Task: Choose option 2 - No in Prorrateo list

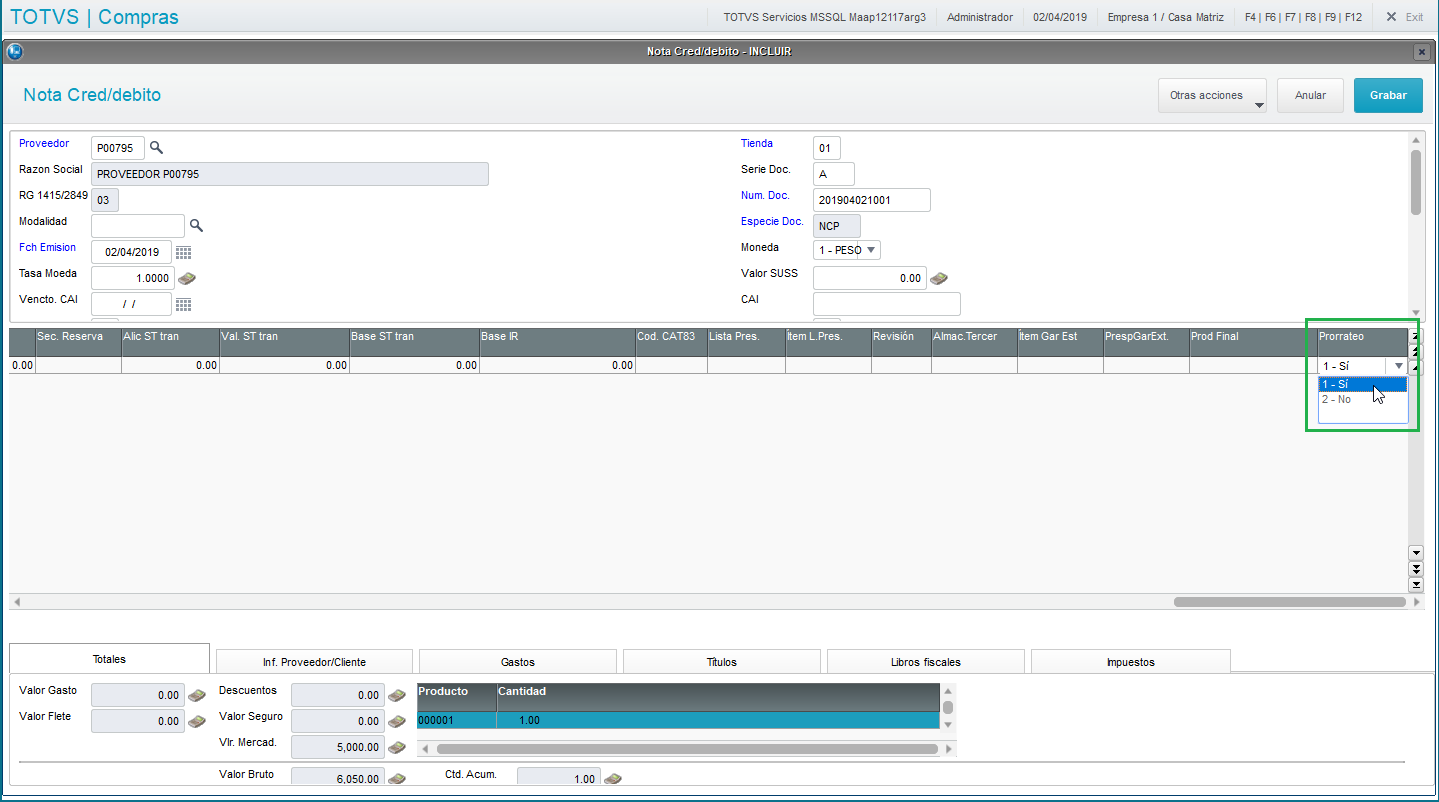Action: [1363, 399]
